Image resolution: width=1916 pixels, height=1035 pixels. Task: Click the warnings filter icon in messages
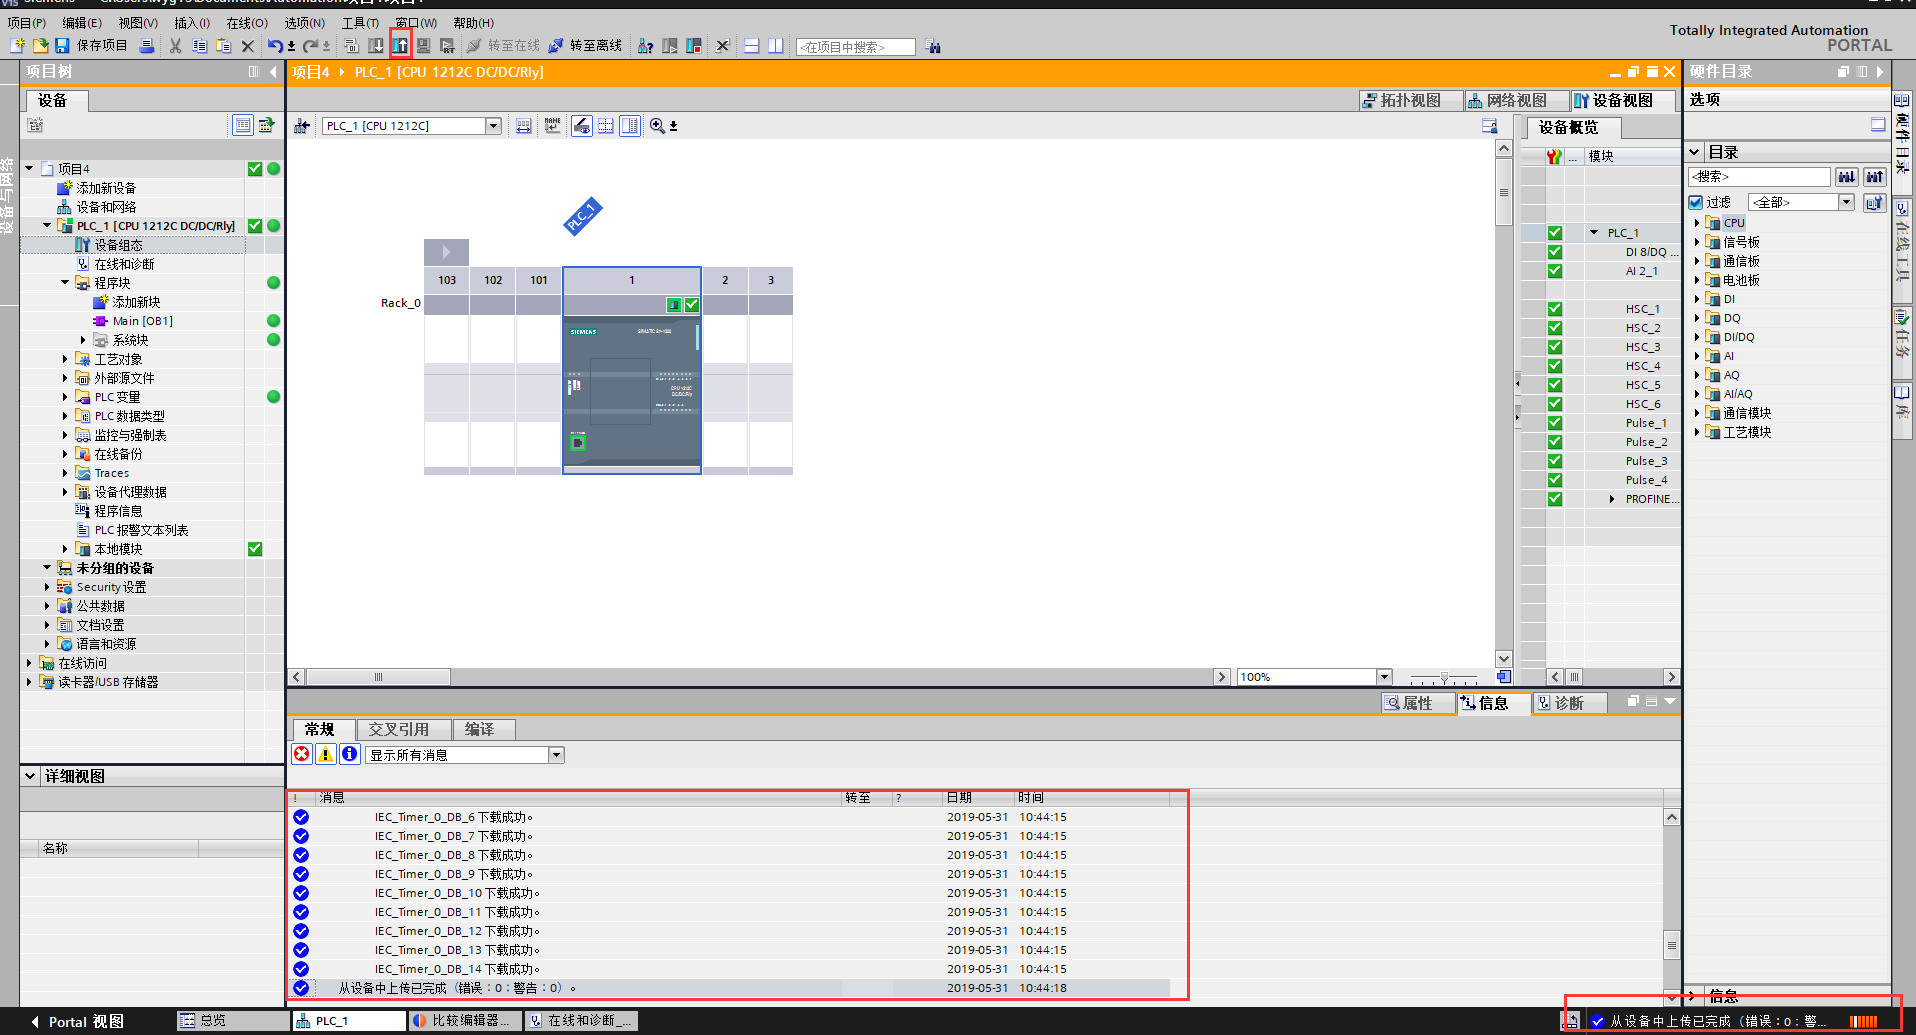click(326, 754)
